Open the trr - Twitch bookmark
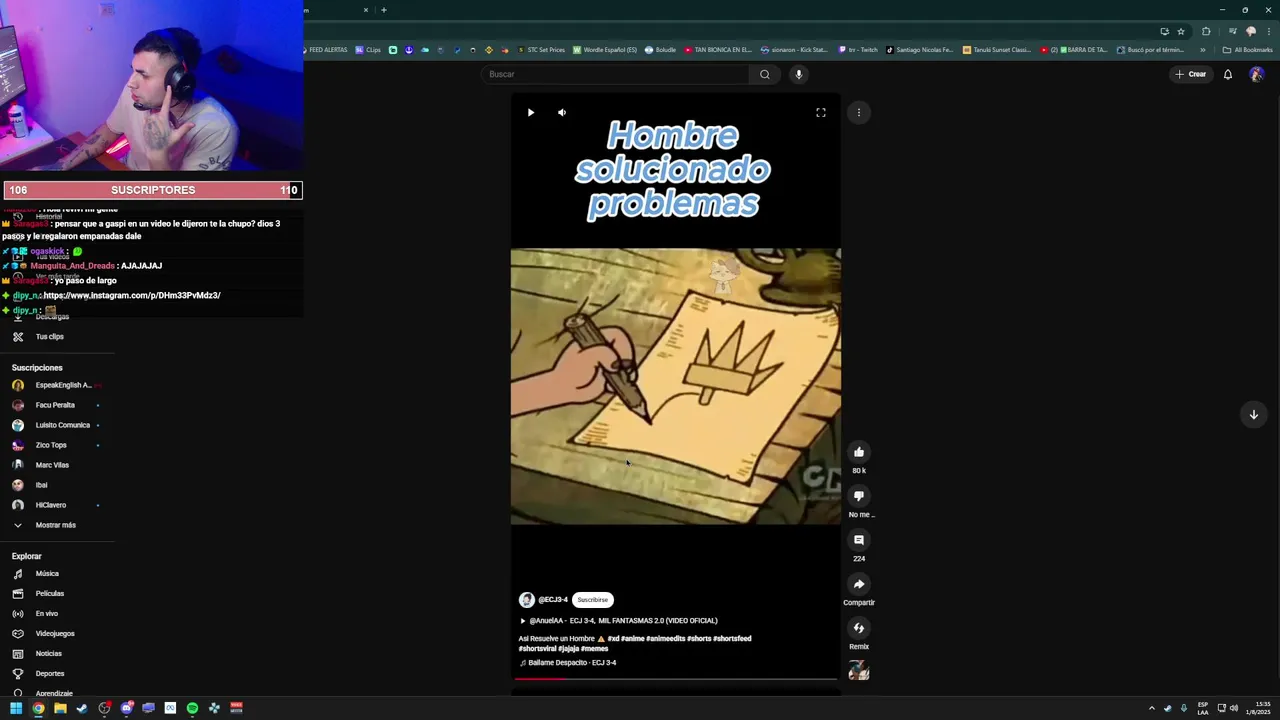This screenshot has width=1280, height=720. pyautogui.click(x=858, y=50)
